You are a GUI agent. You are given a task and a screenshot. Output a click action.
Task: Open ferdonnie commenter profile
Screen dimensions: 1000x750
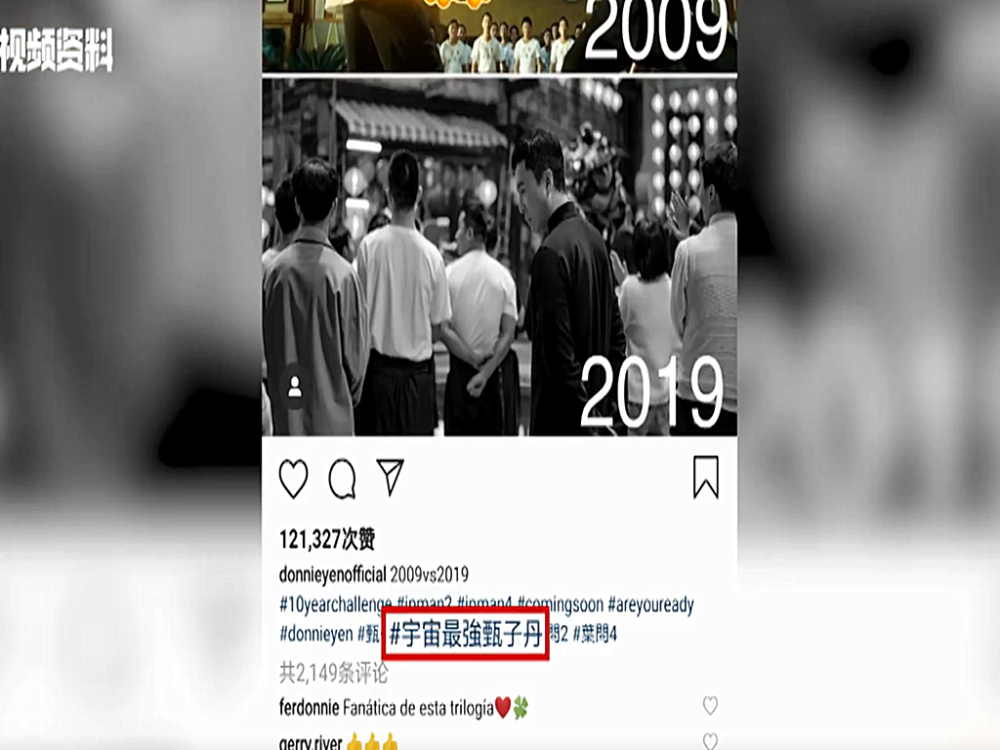(309, 707)
